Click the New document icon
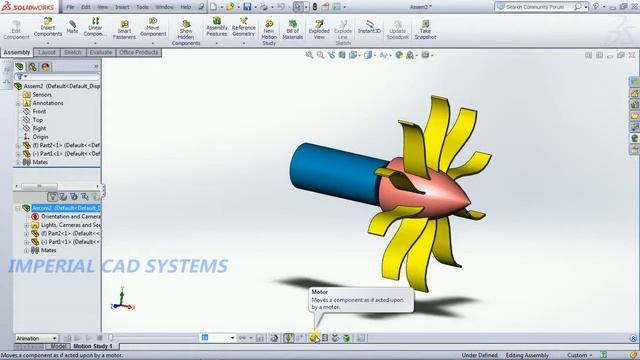 click(x=213, y=7)
